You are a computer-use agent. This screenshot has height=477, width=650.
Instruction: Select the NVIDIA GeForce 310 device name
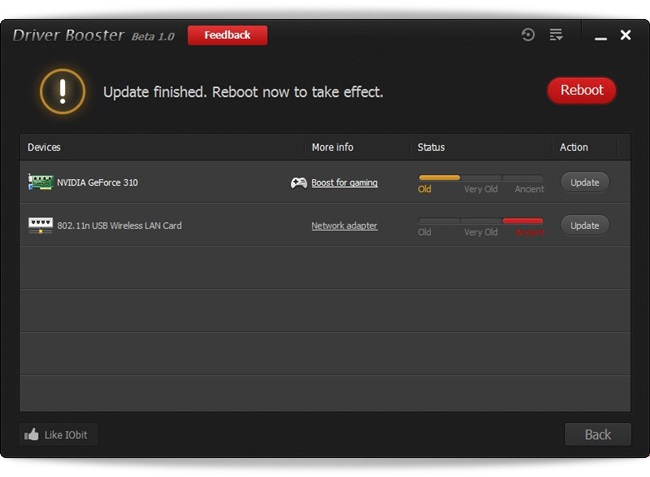pyautogui.click(x=97, y=182)
